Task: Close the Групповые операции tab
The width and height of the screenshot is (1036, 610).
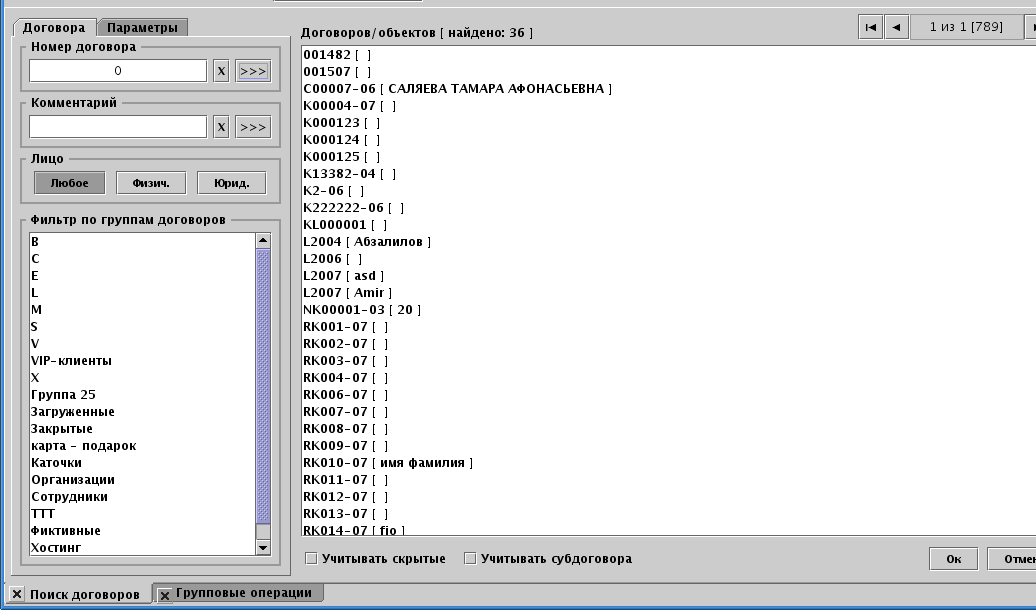Action: pos(165,594)
